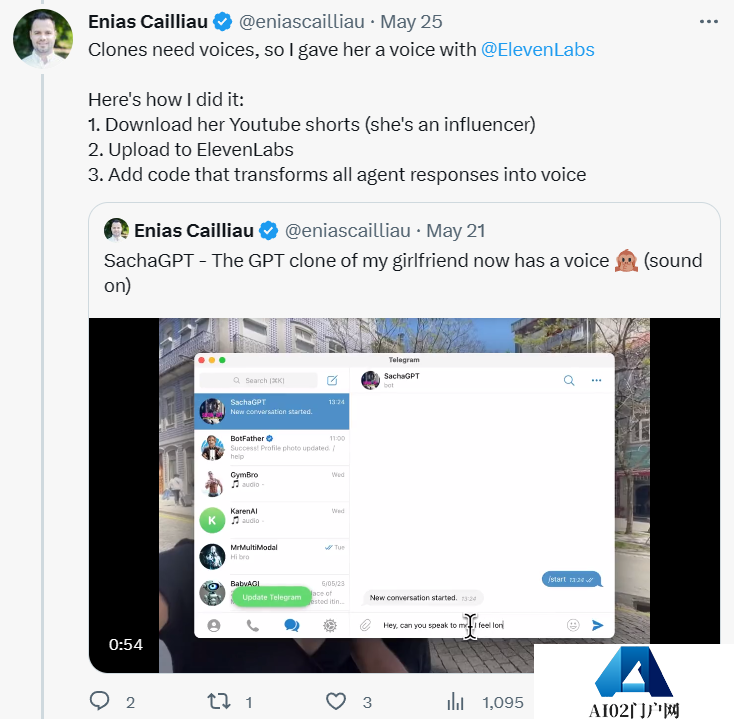Open the @ElevenLabs mention link
The height and width of the screenshot is (719, 734).
pos(537,49)
